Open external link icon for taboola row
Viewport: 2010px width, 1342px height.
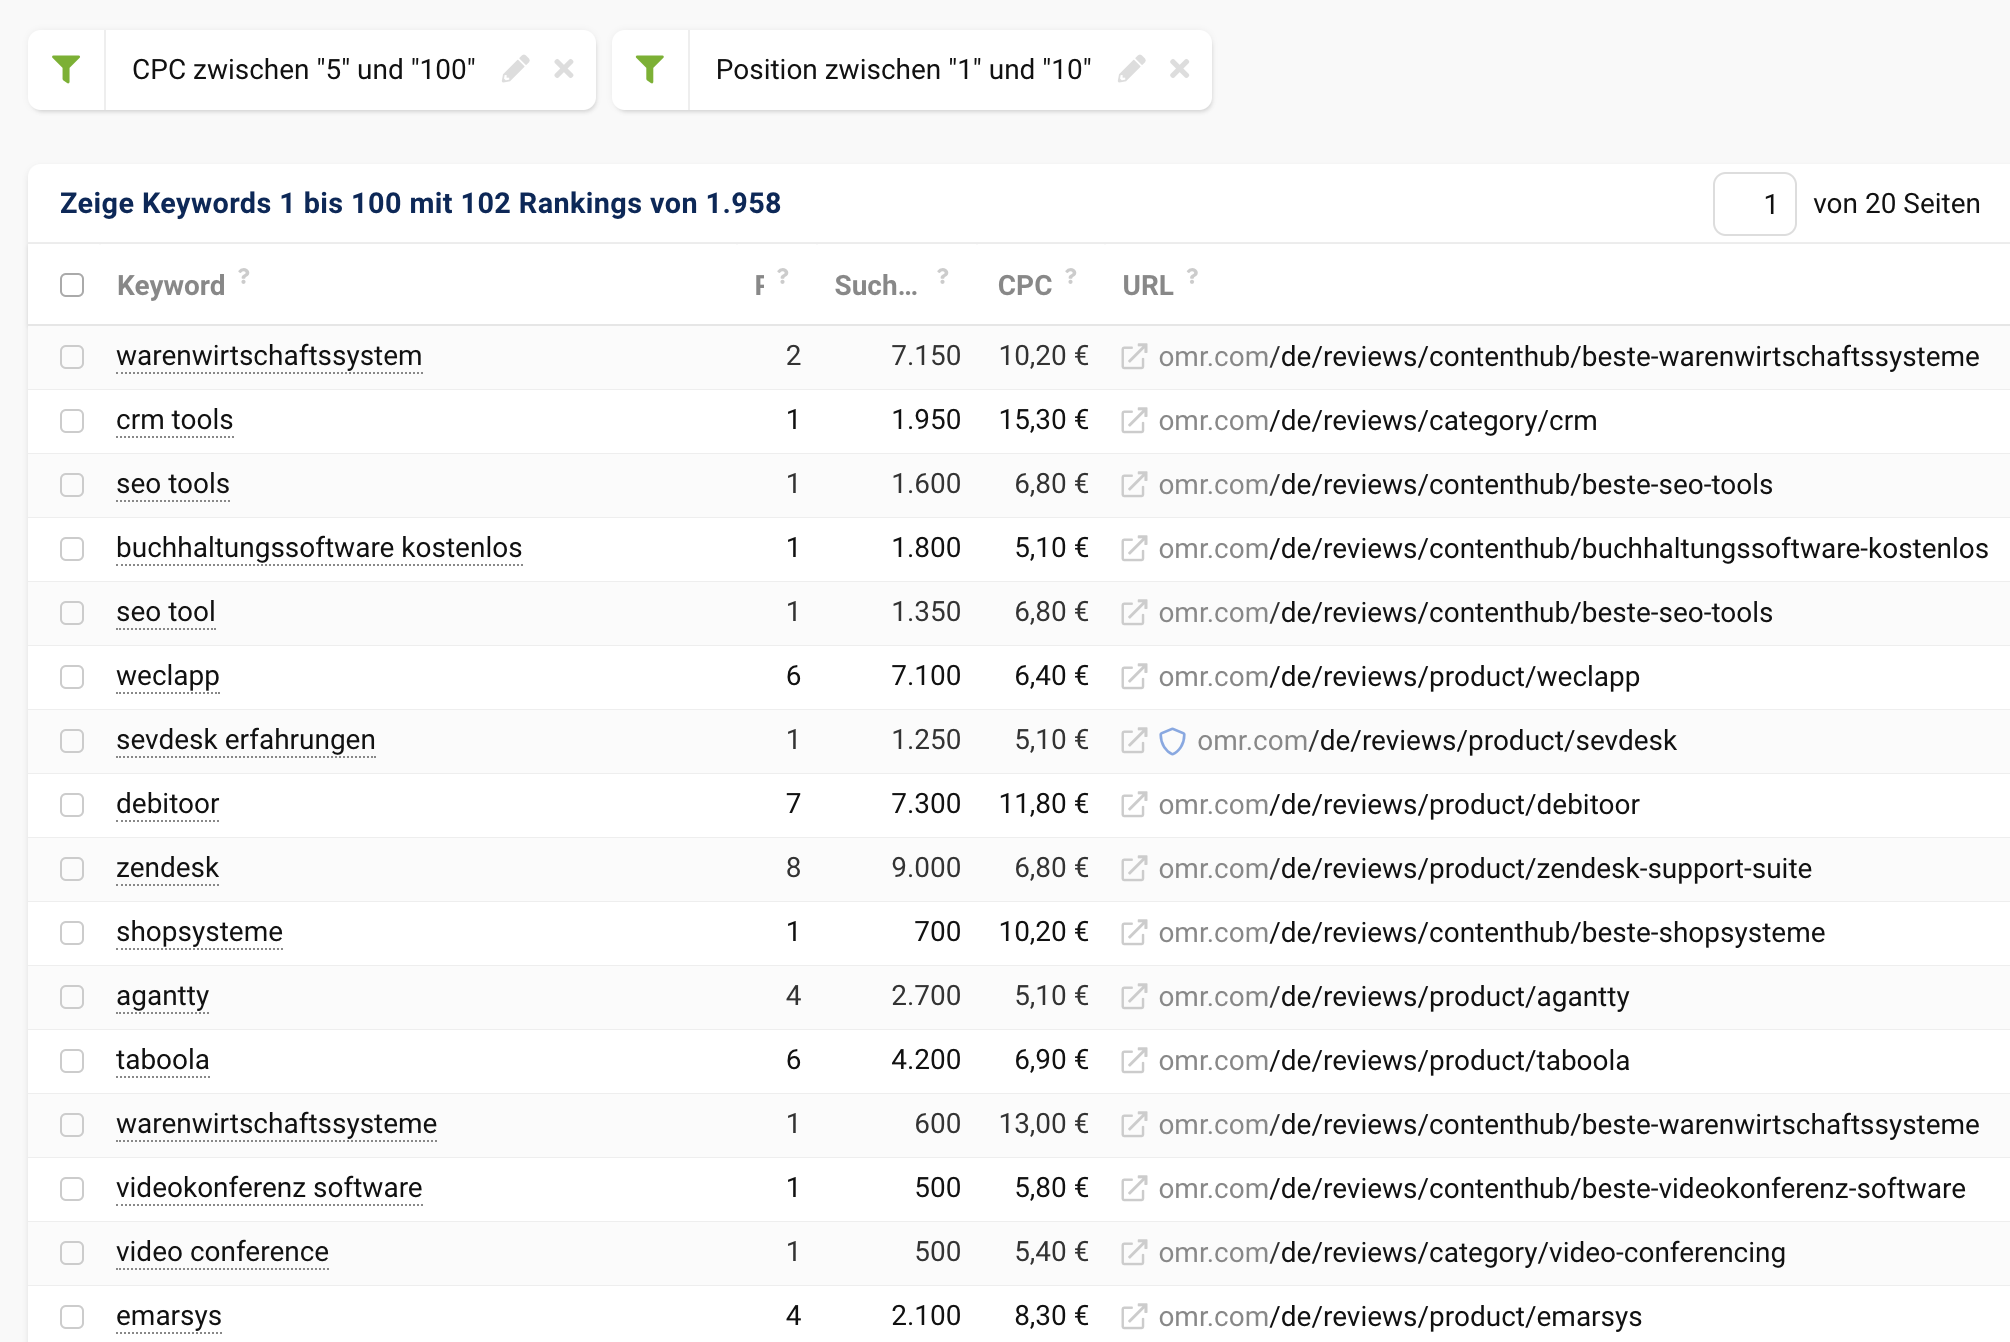(x=1133, y=1061)
